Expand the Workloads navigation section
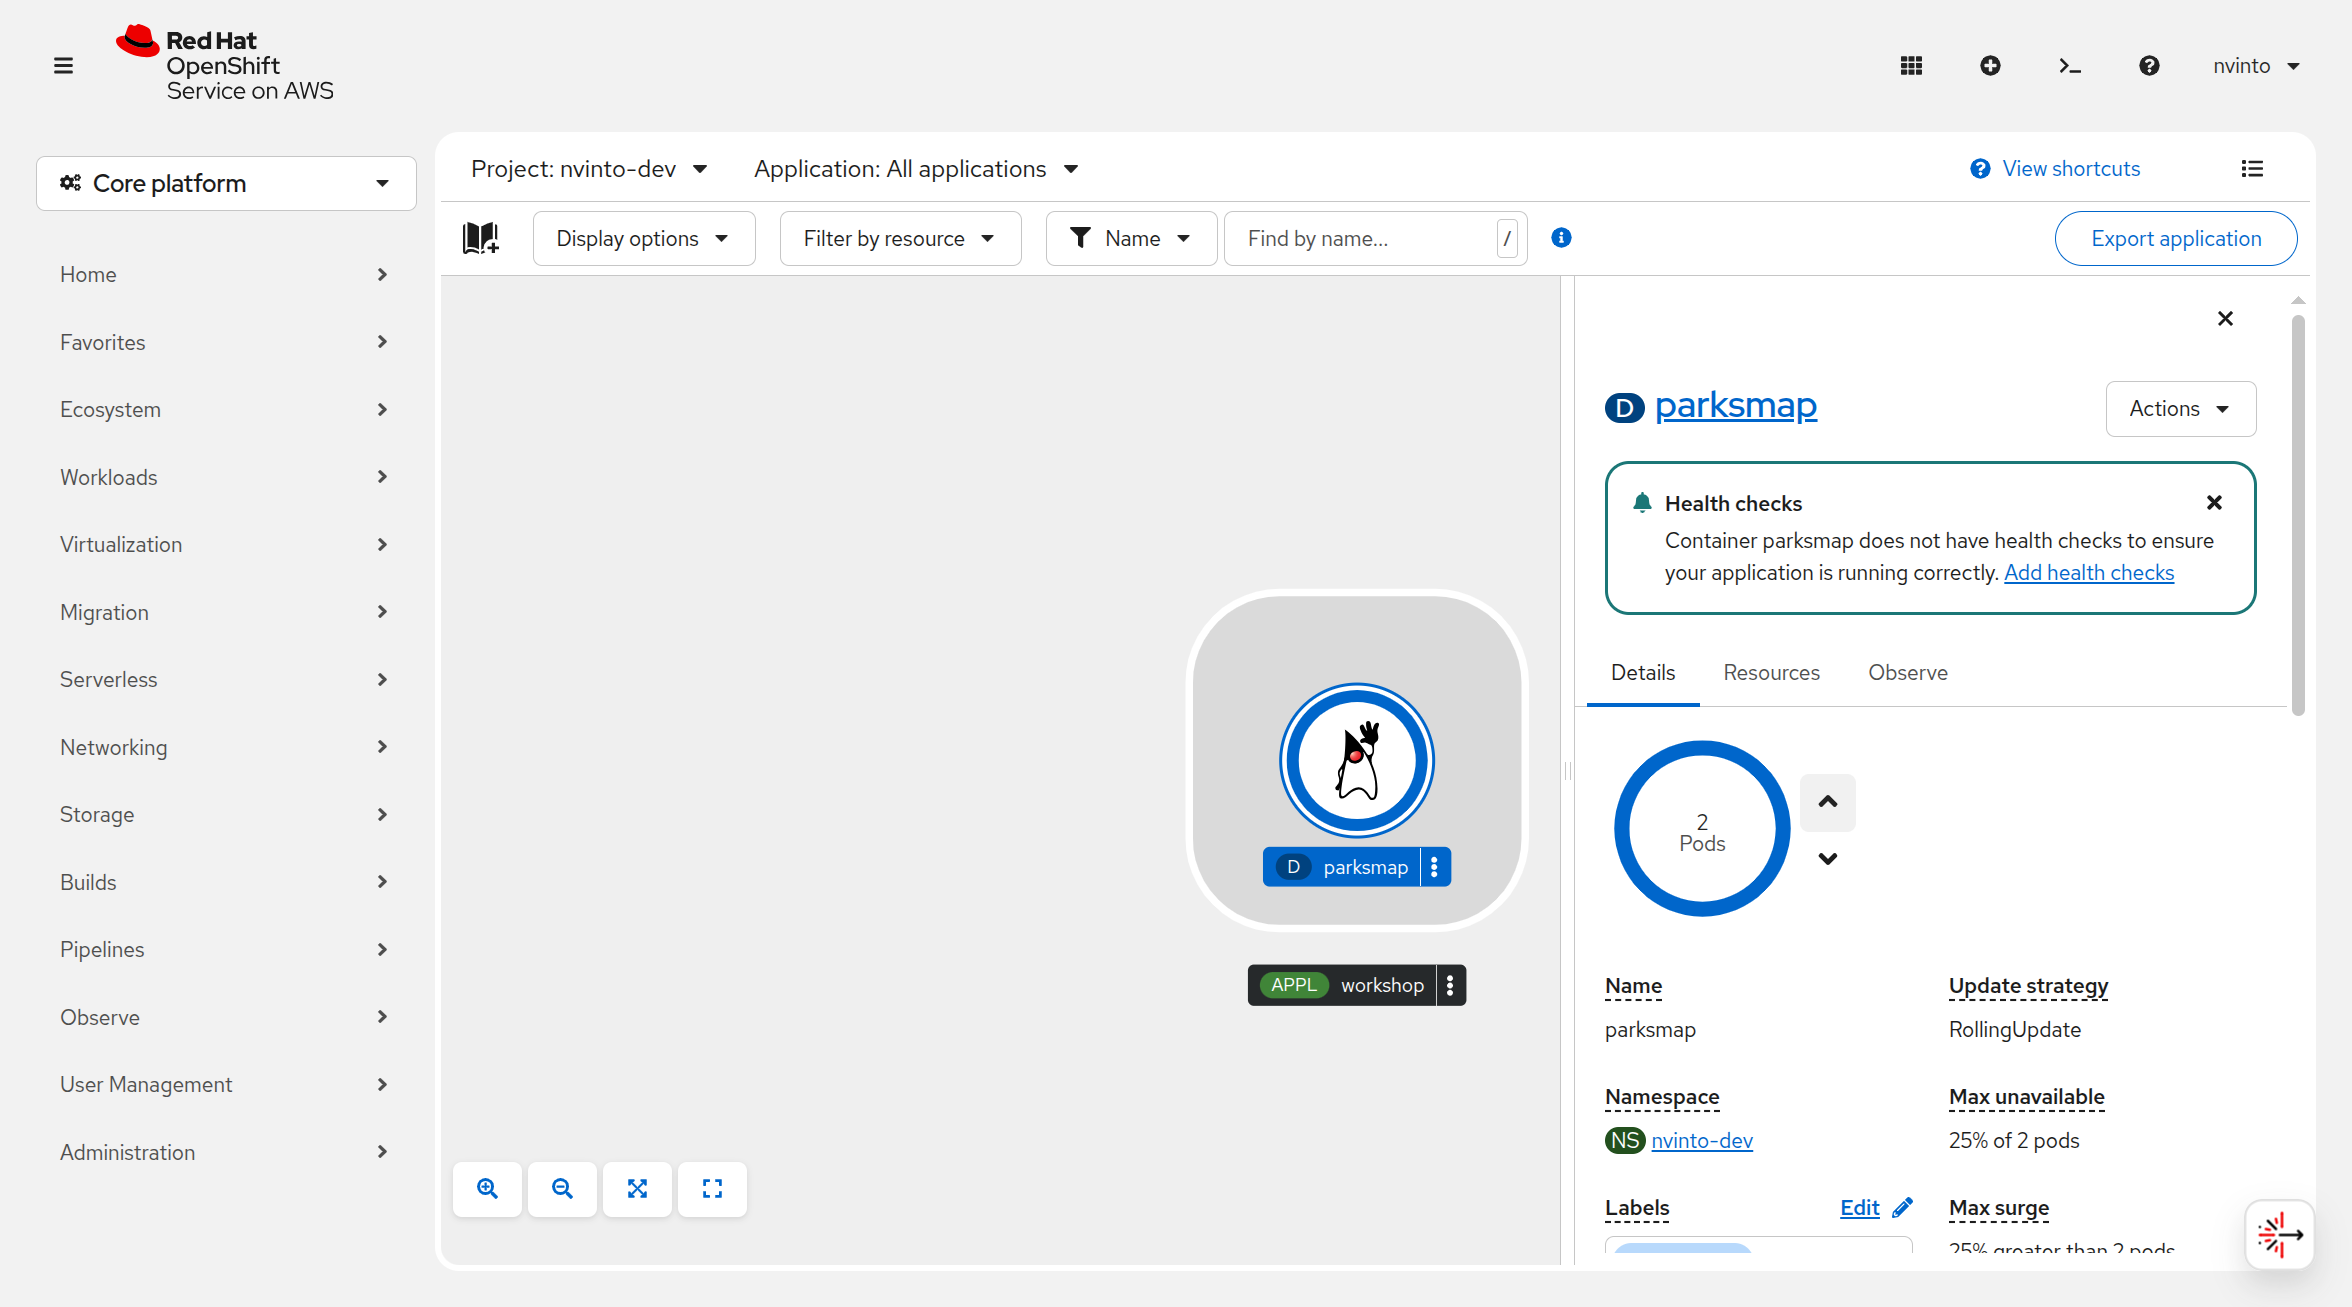Image resolution: width=2352 pixels, height=1307 pixels. point(225,477)
